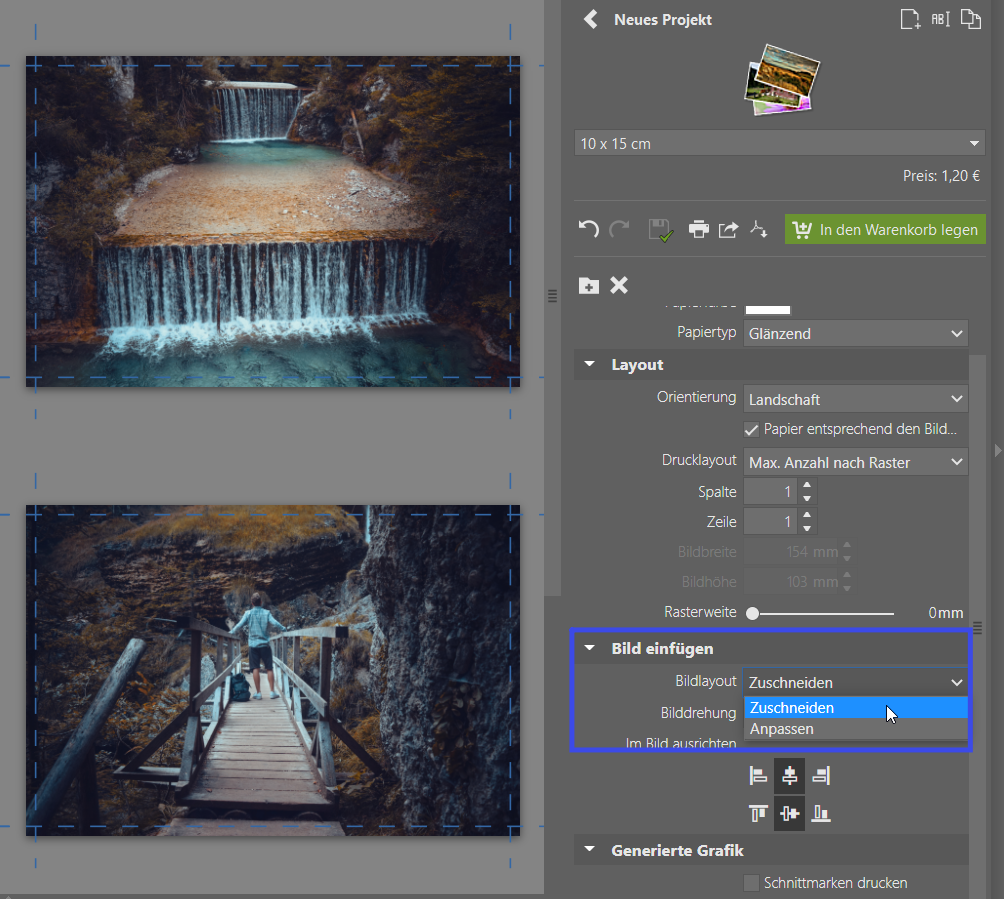Open the 10 x 15 cm size dropdown
Viewport: 1004px width, 899px height.
pos(780,144)
